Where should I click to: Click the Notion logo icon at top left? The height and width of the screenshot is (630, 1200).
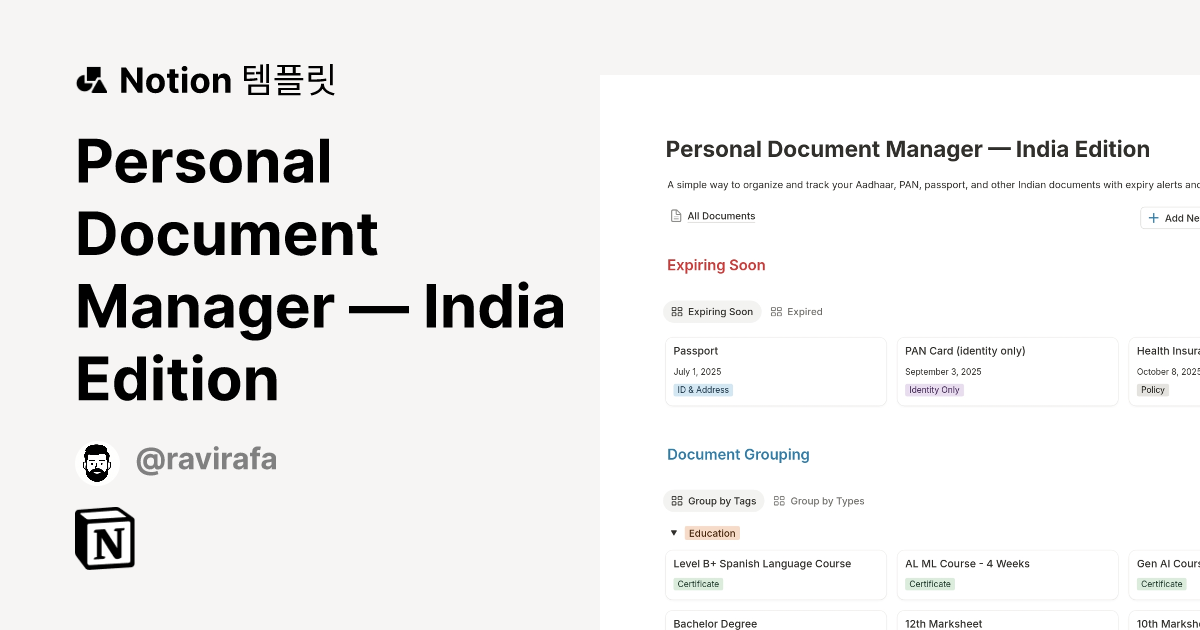point(91,80)
